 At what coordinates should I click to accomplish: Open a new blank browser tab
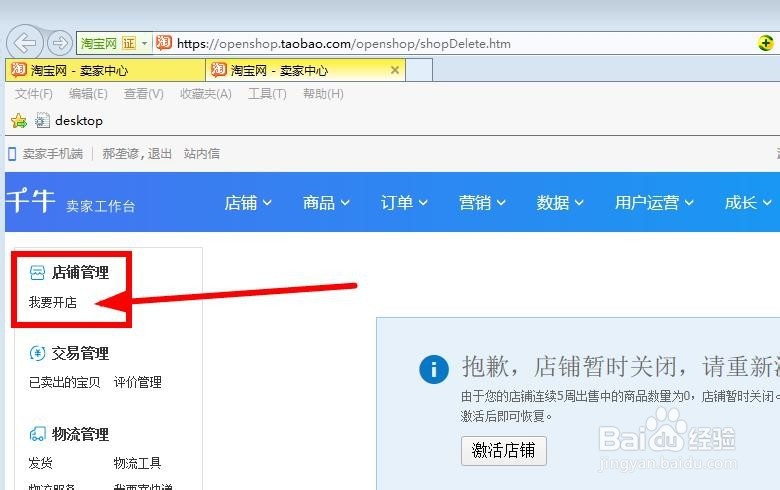[419, 70]
